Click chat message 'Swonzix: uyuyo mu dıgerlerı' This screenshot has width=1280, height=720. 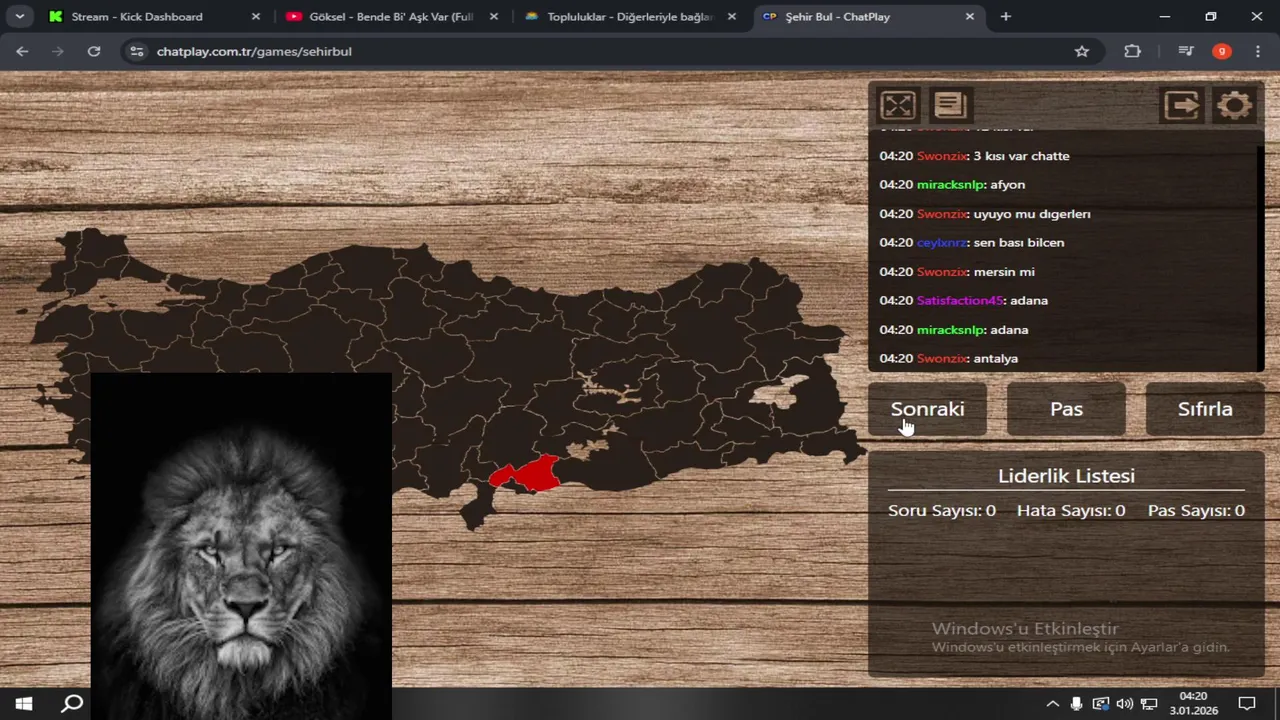click(985, 214)
